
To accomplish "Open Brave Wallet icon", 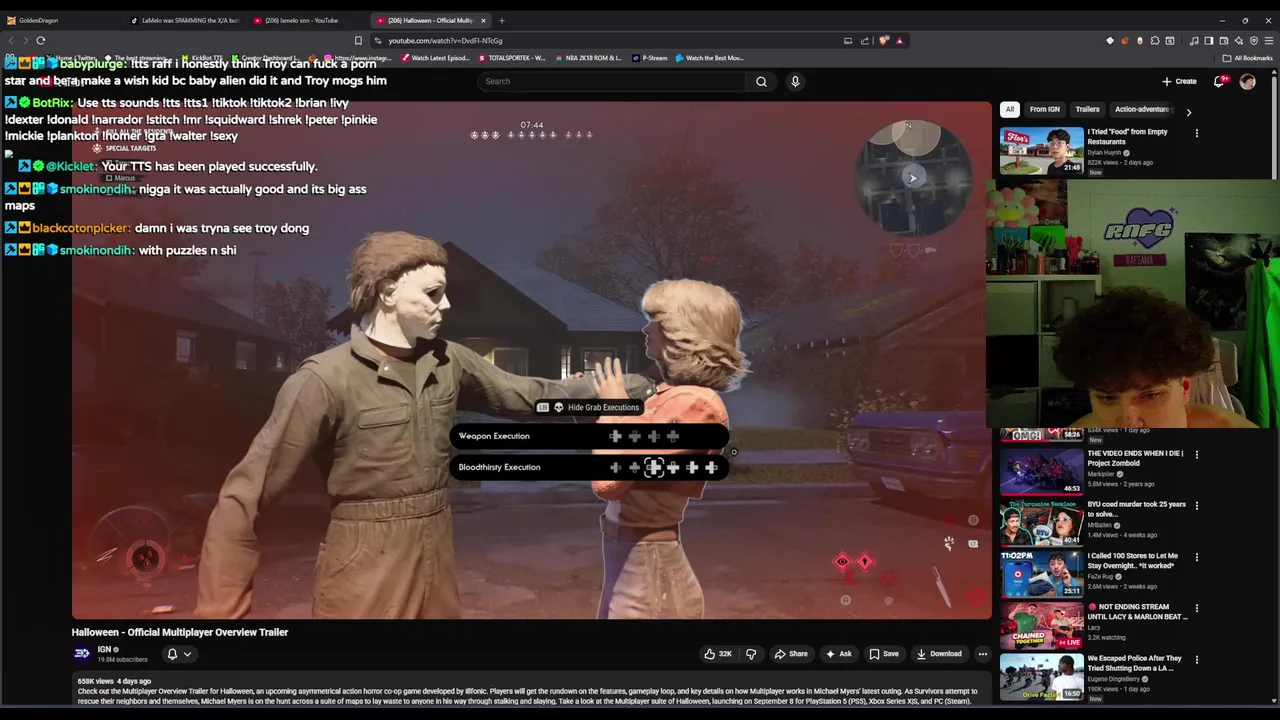I will click(x=1224, y=41).
